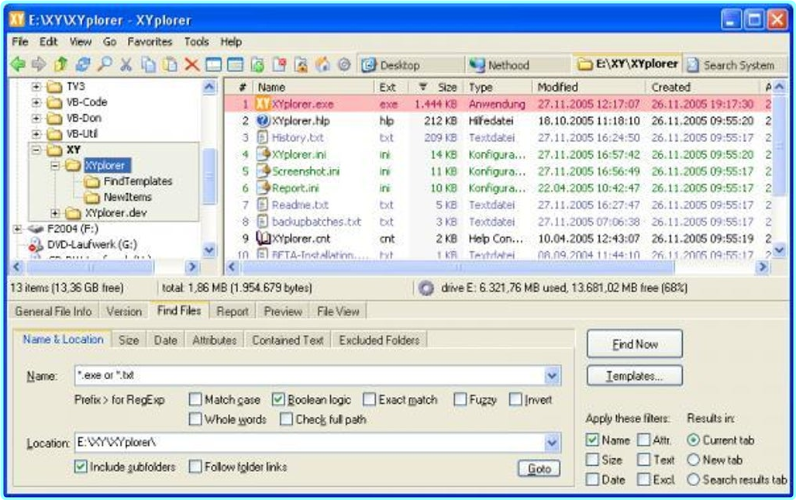Click the NewItems folder icon in tree
The image size is (796, 500).
pyautogui.click(x=92, y=197)
